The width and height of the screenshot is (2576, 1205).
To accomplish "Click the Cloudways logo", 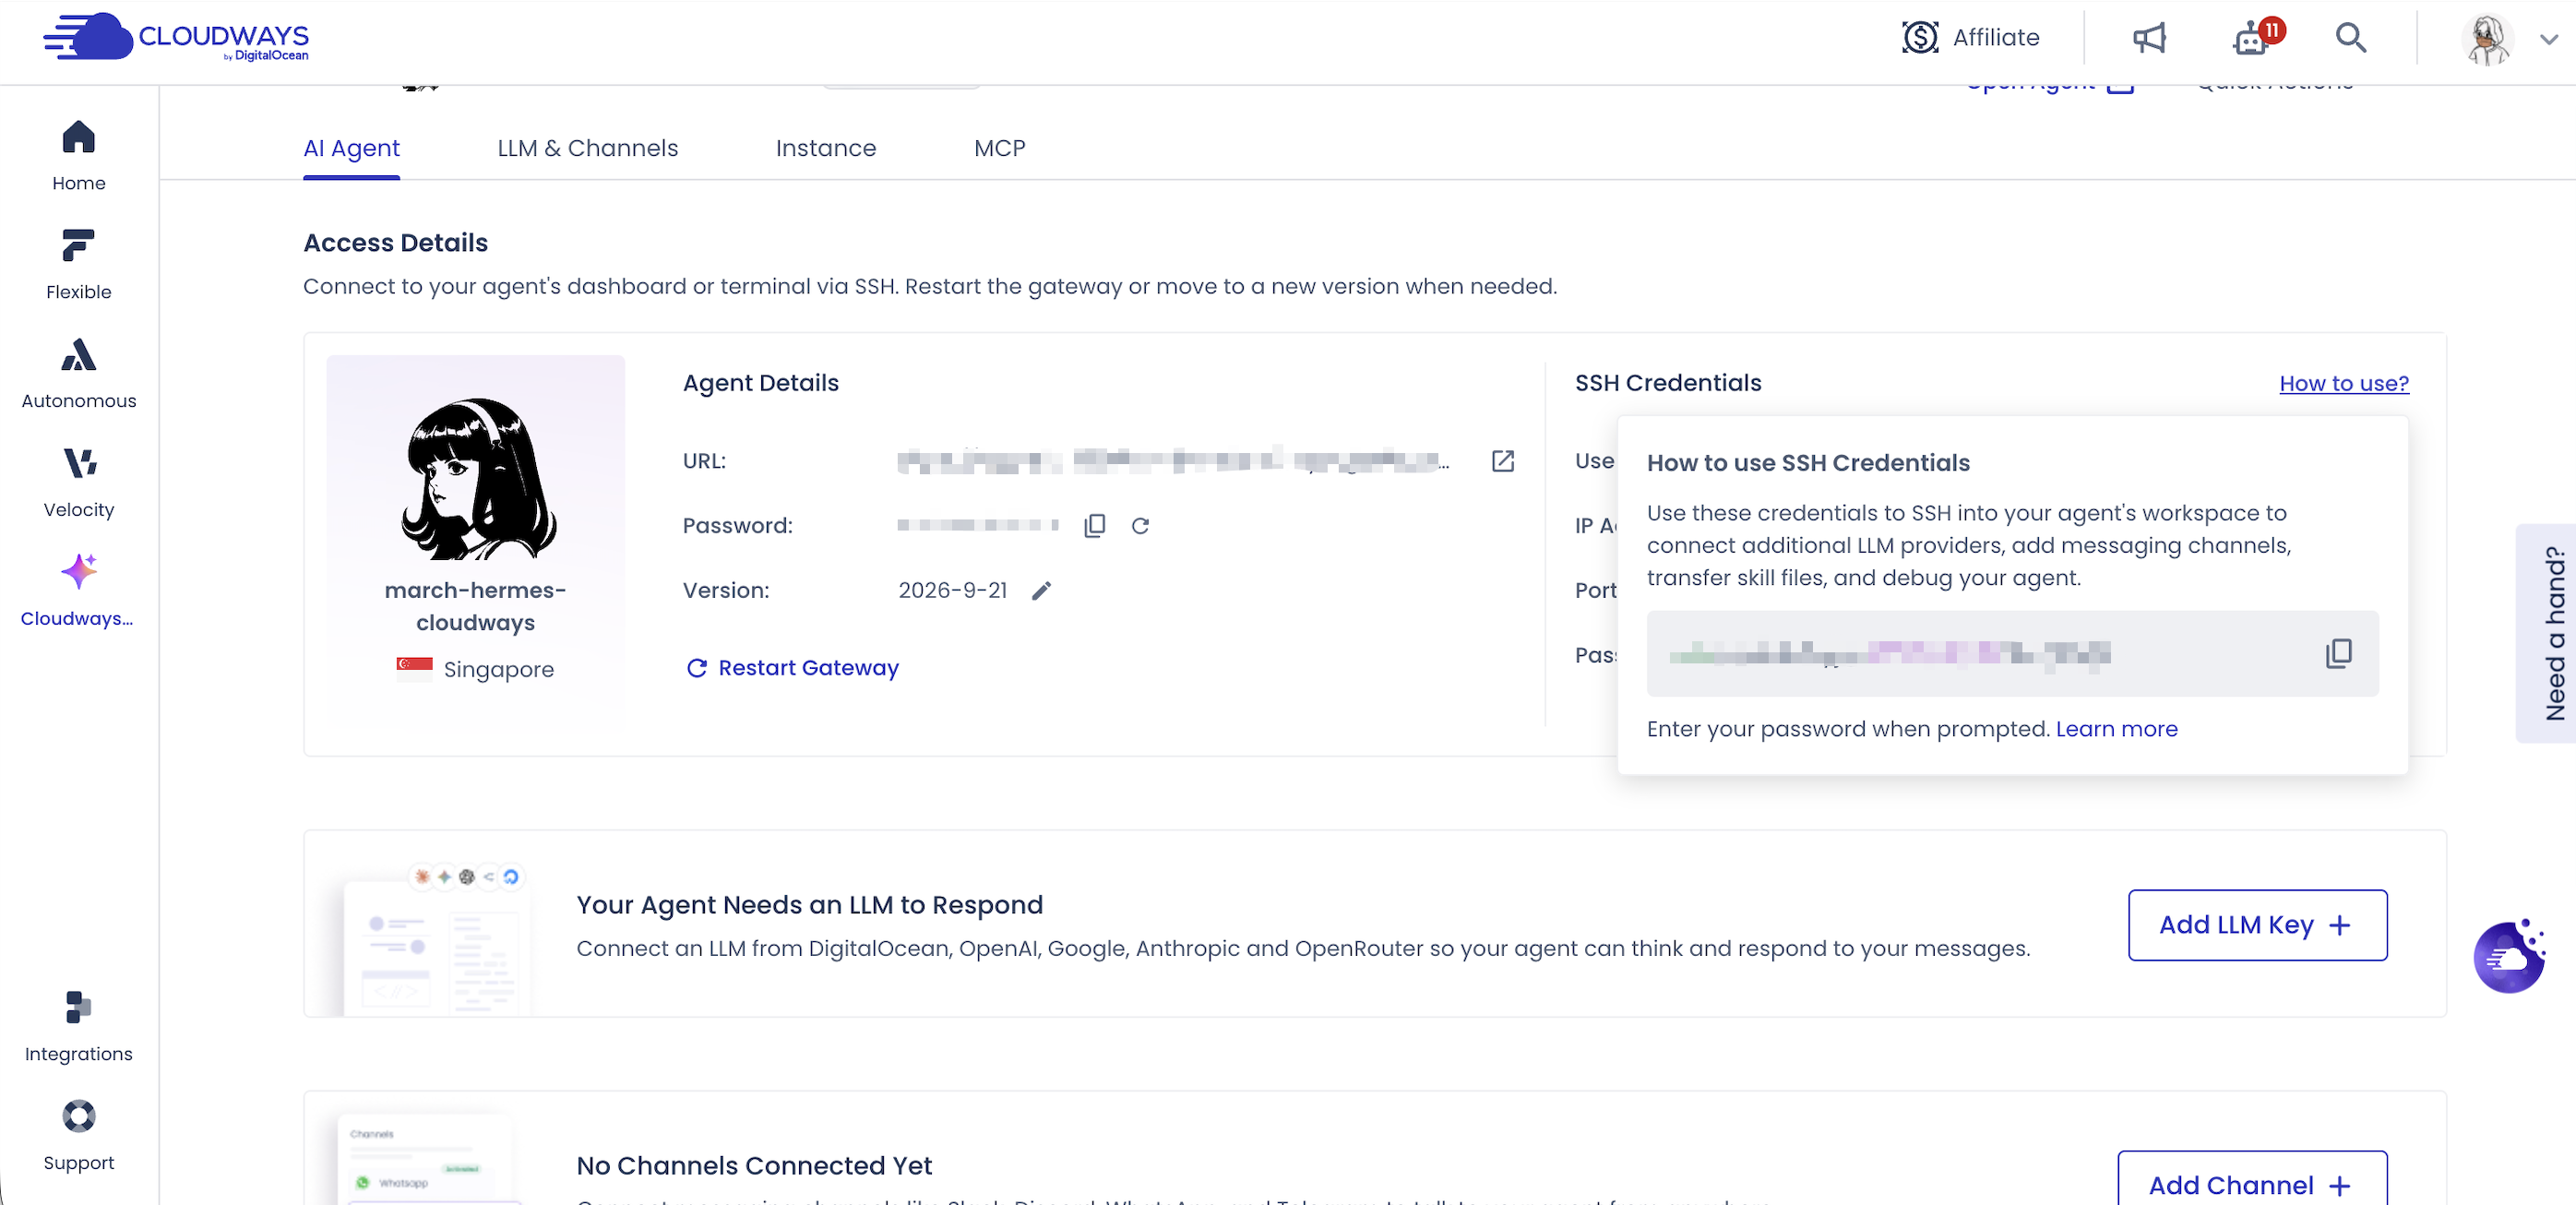I will coord(177,38).
